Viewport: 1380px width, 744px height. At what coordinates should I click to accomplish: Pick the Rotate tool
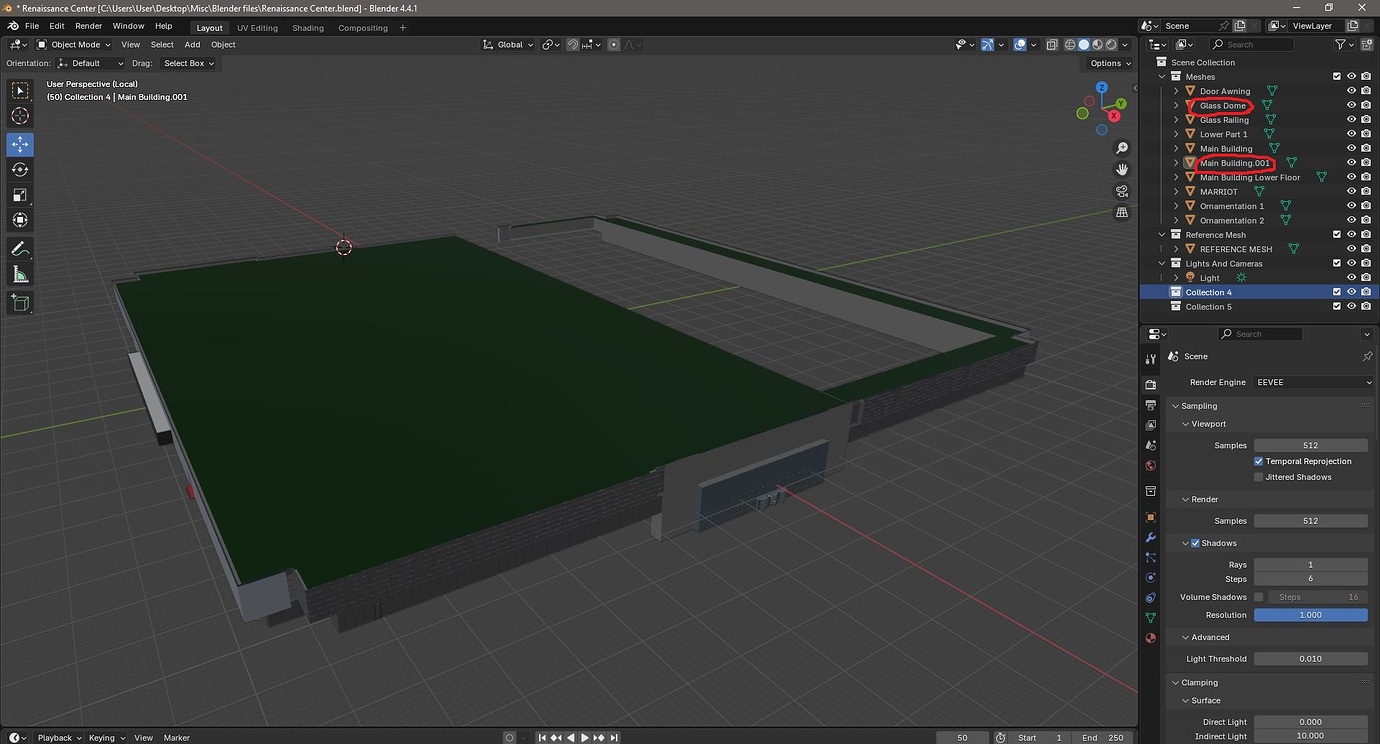click(x=20, y=170)
